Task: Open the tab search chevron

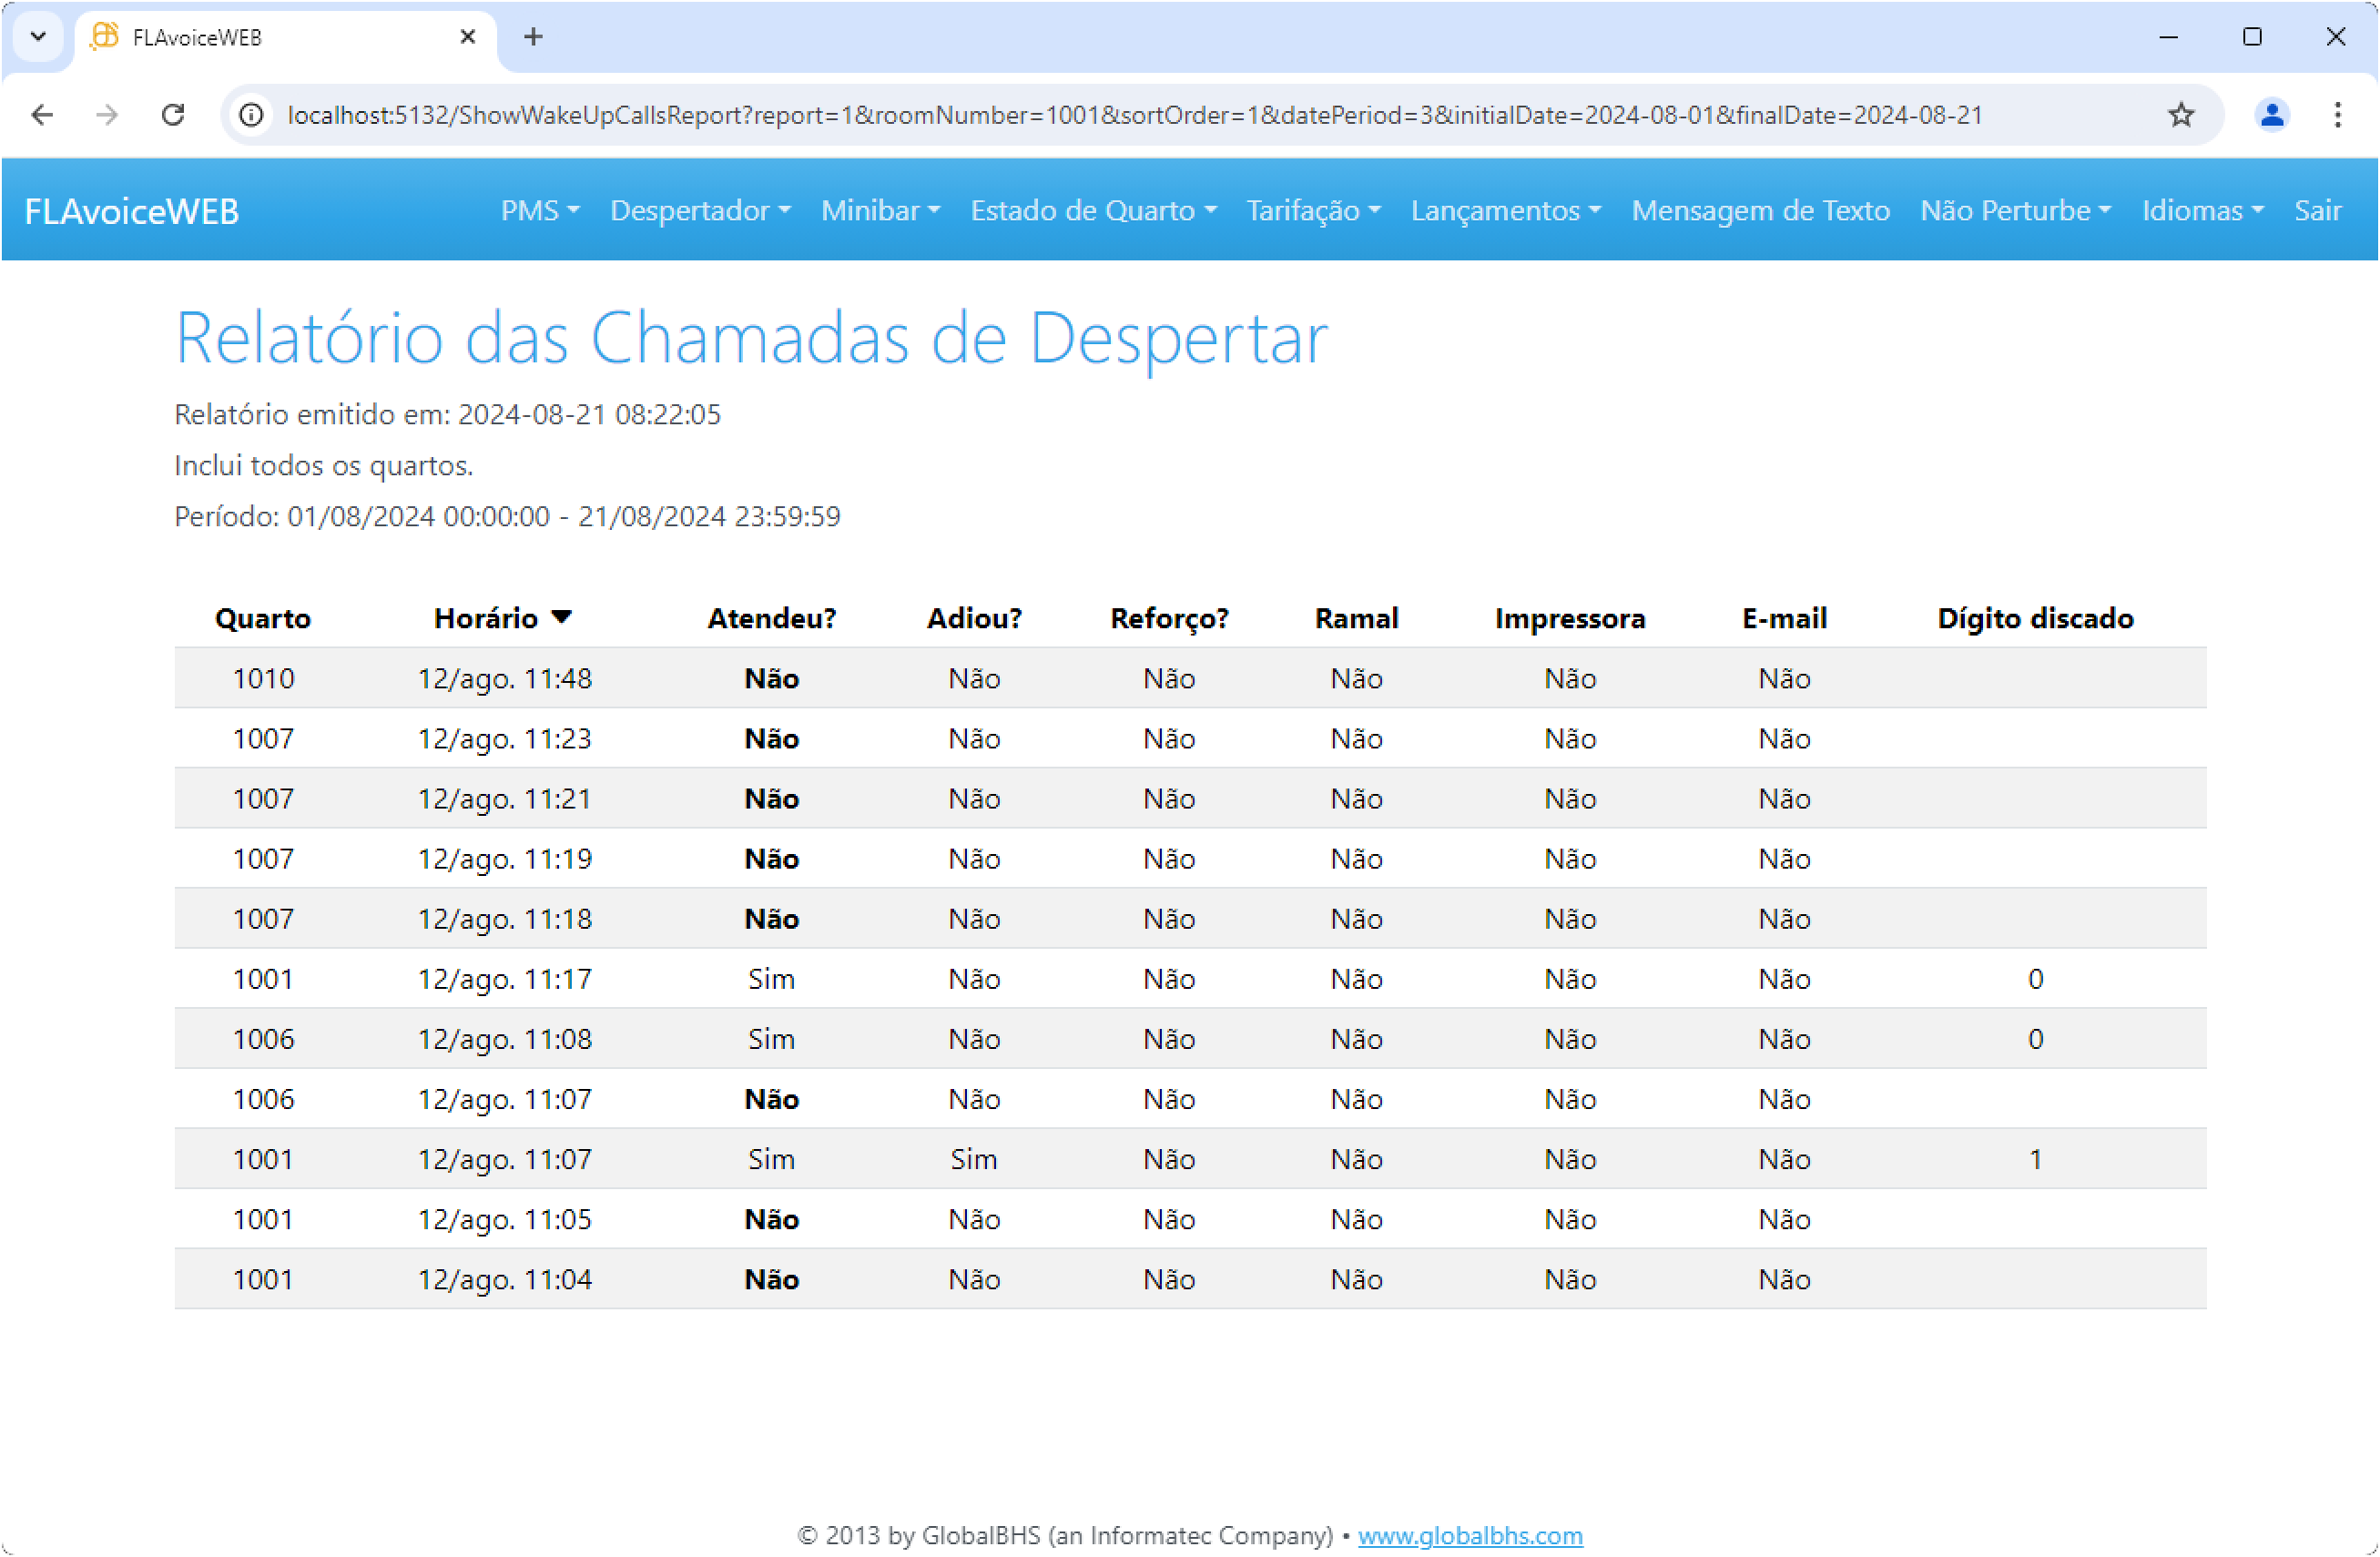Action: click(x=38, y=37)
